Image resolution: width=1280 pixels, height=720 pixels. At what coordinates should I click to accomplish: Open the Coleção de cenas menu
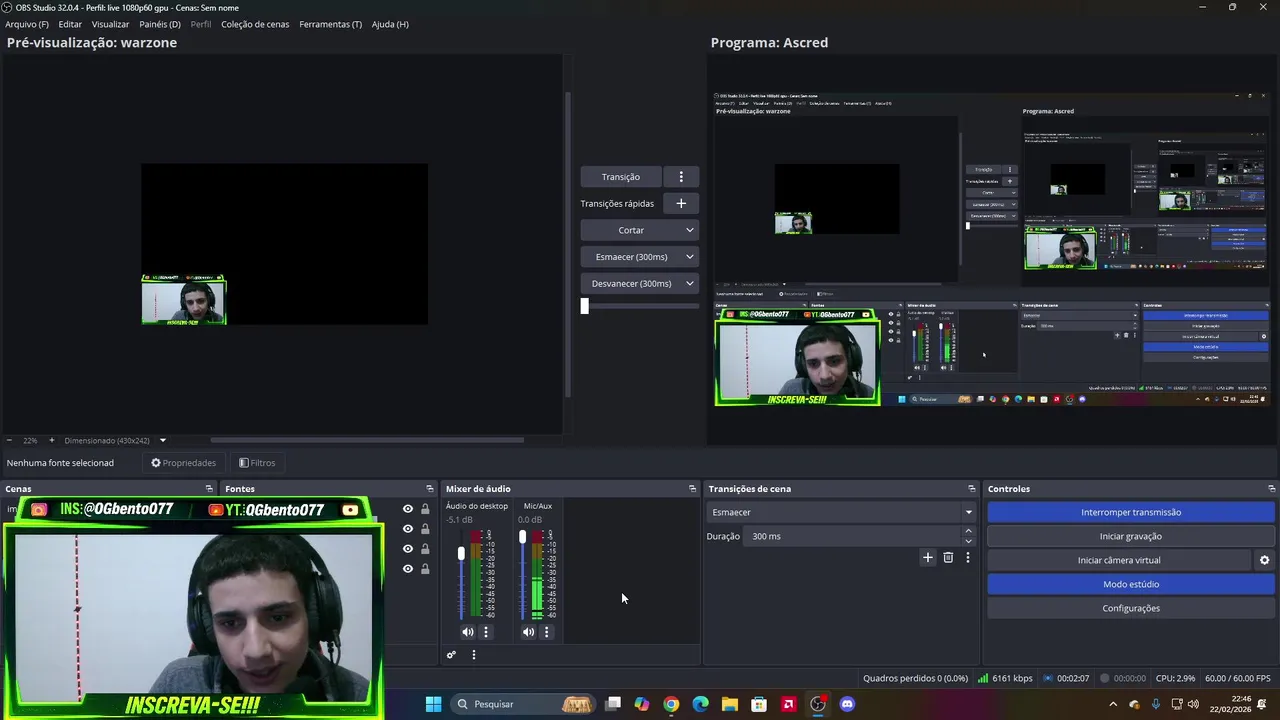pos(255,24)
